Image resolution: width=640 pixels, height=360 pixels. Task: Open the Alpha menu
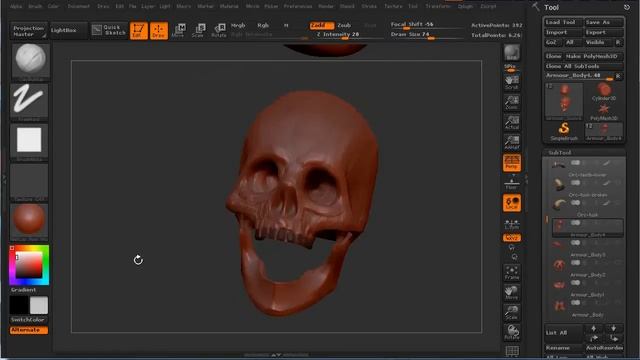[x=16, y=6]
